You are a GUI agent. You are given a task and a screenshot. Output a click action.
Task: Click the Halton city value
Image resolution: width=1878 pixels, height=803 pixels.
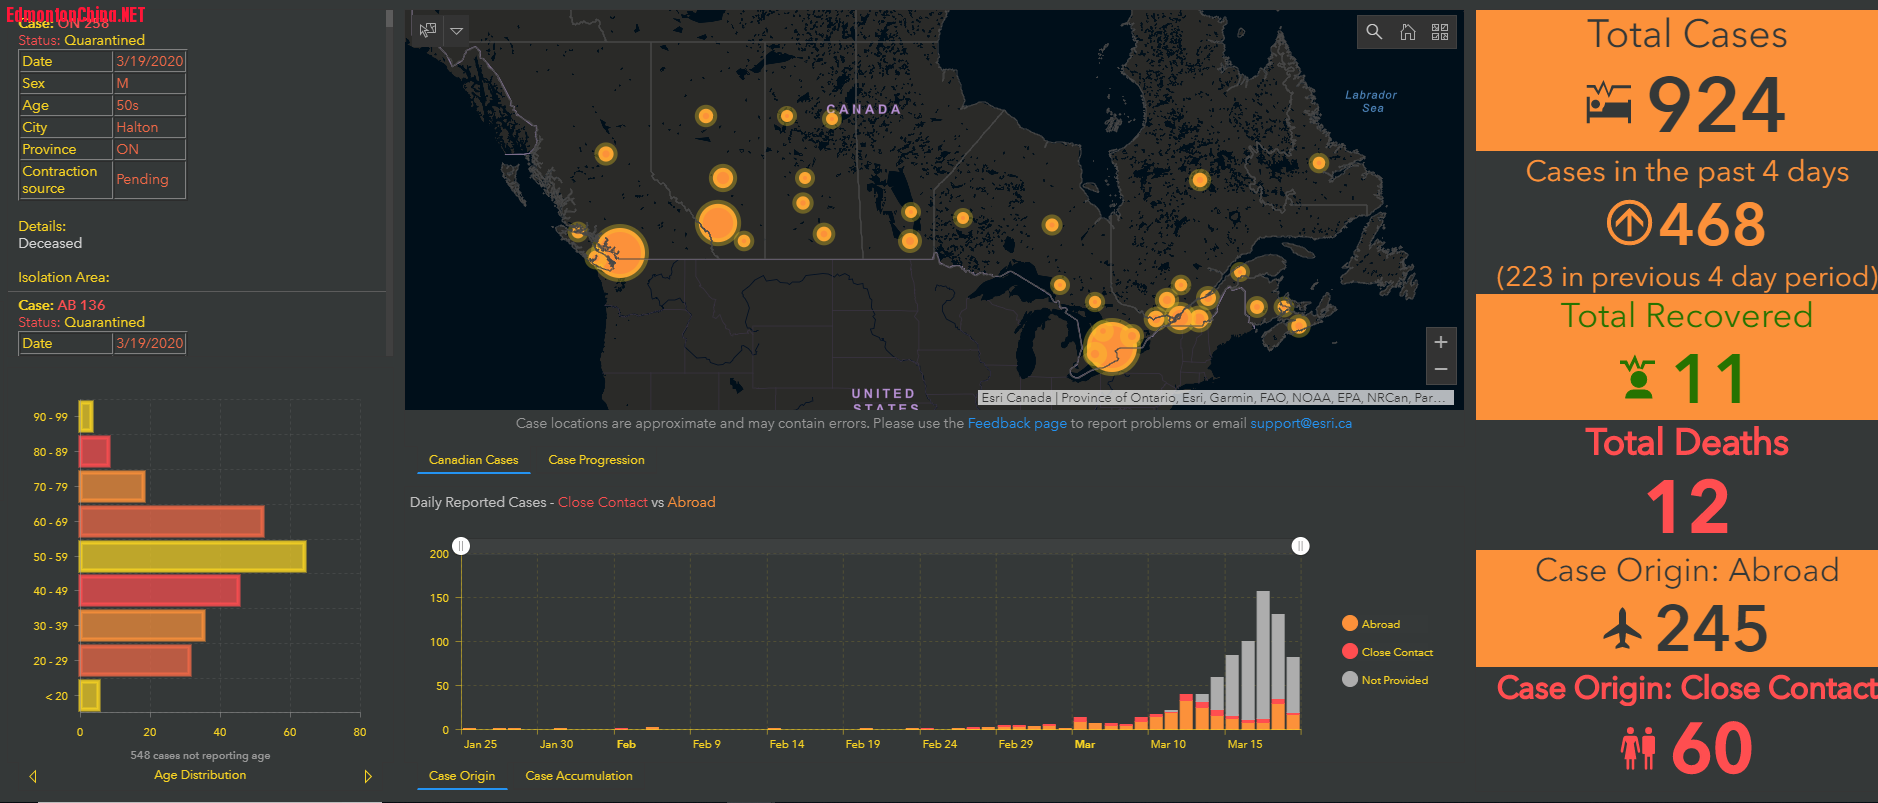point(137,127)
